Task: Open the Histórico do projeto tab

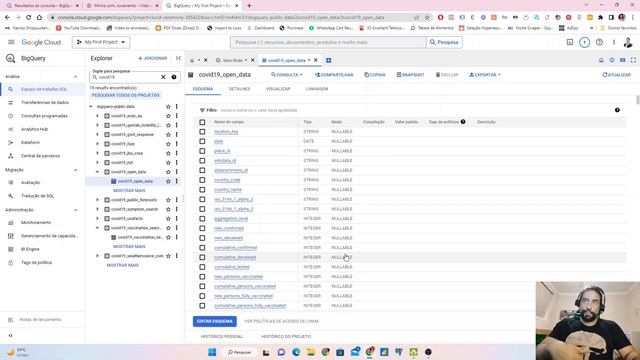Action: [286, 337]
